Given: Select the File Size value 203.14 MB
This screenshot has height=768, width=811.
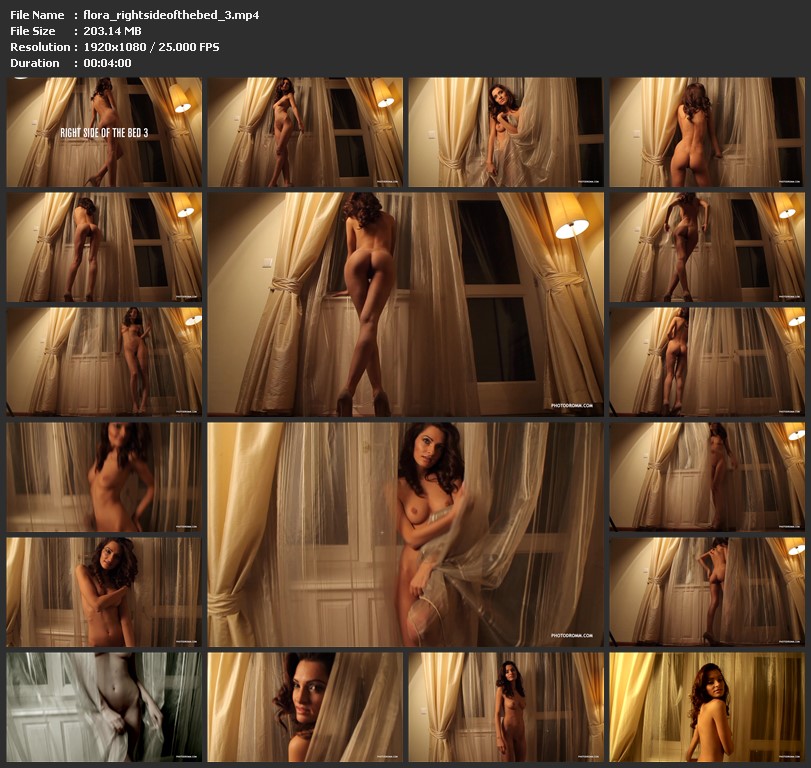Looking at the screenshot, I should tap(112, 31).
